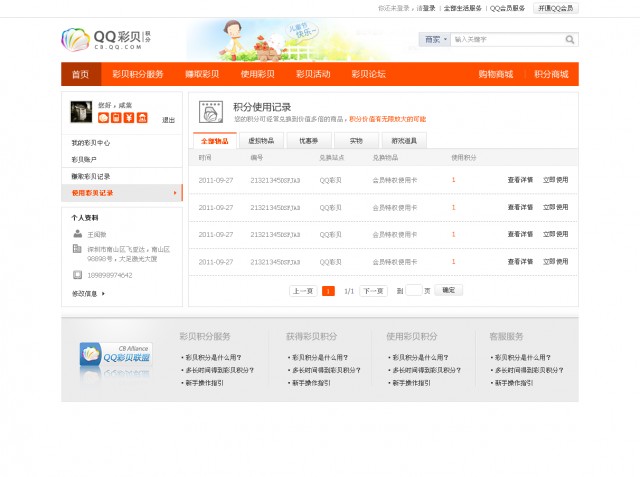
Task: Click the 下一页 pagination button
Action: pyautogui.click(x=373, y=291)
